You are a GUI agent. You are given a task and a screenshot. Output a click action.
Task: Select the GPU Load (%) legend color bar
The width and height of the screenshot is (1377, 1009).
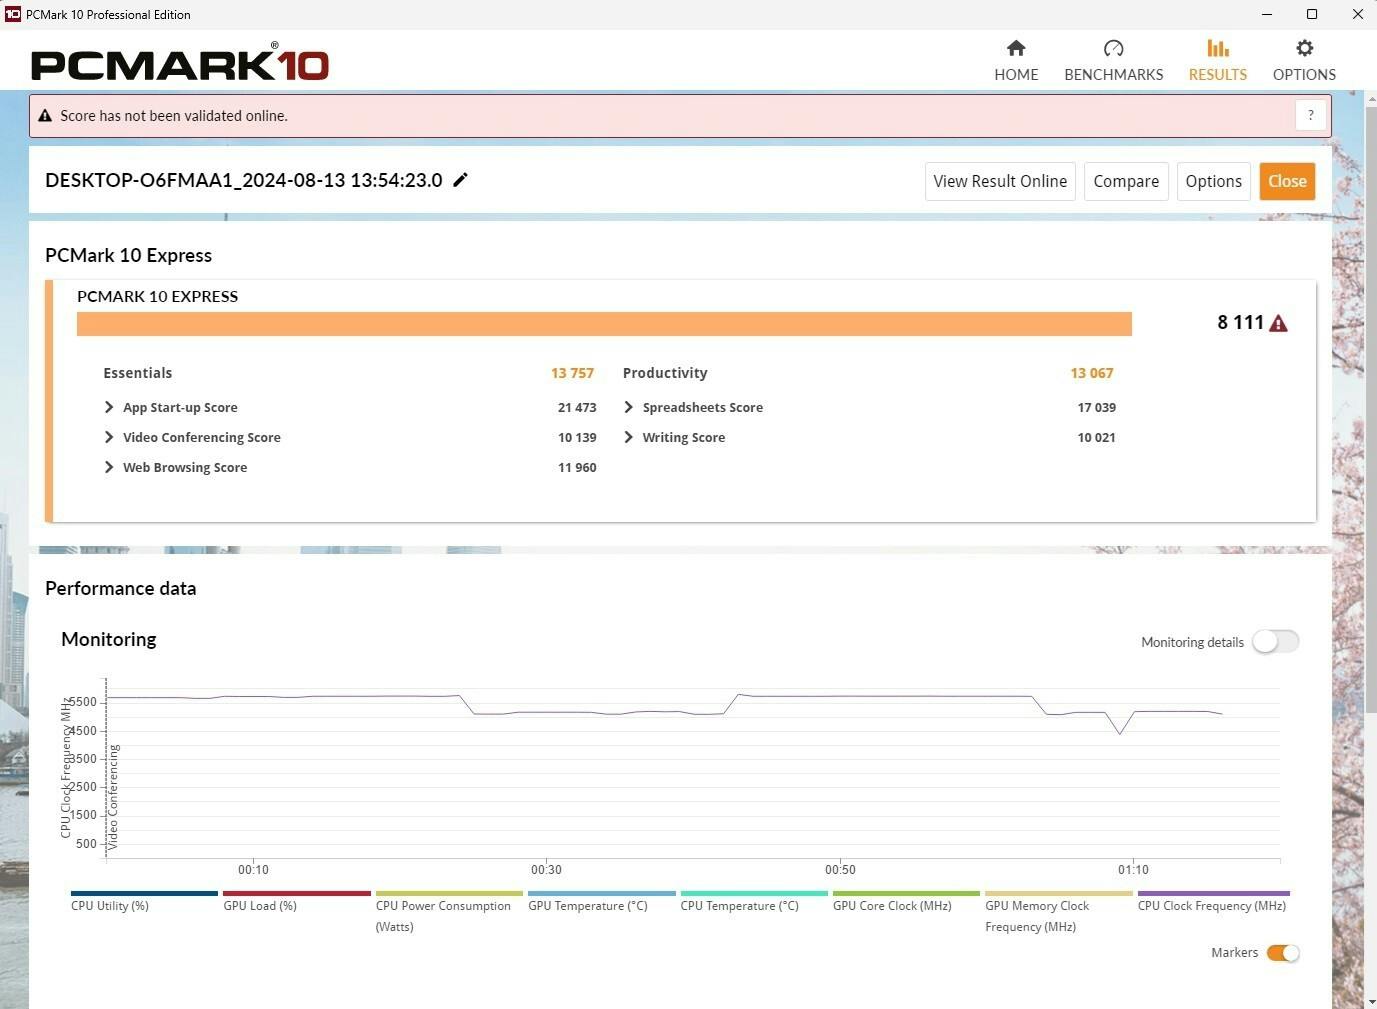[x=296, y=893]
